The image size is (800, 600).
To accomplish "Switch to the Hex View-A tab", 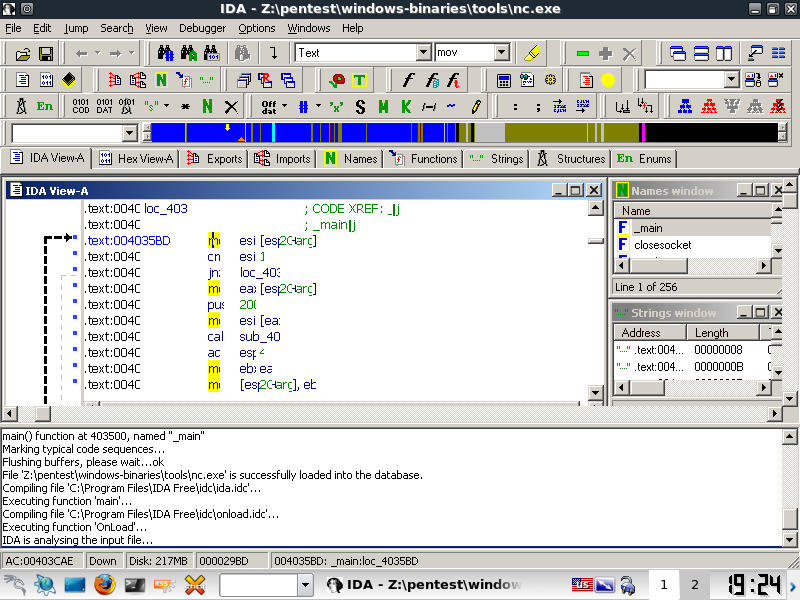I will tap(136, 159).
